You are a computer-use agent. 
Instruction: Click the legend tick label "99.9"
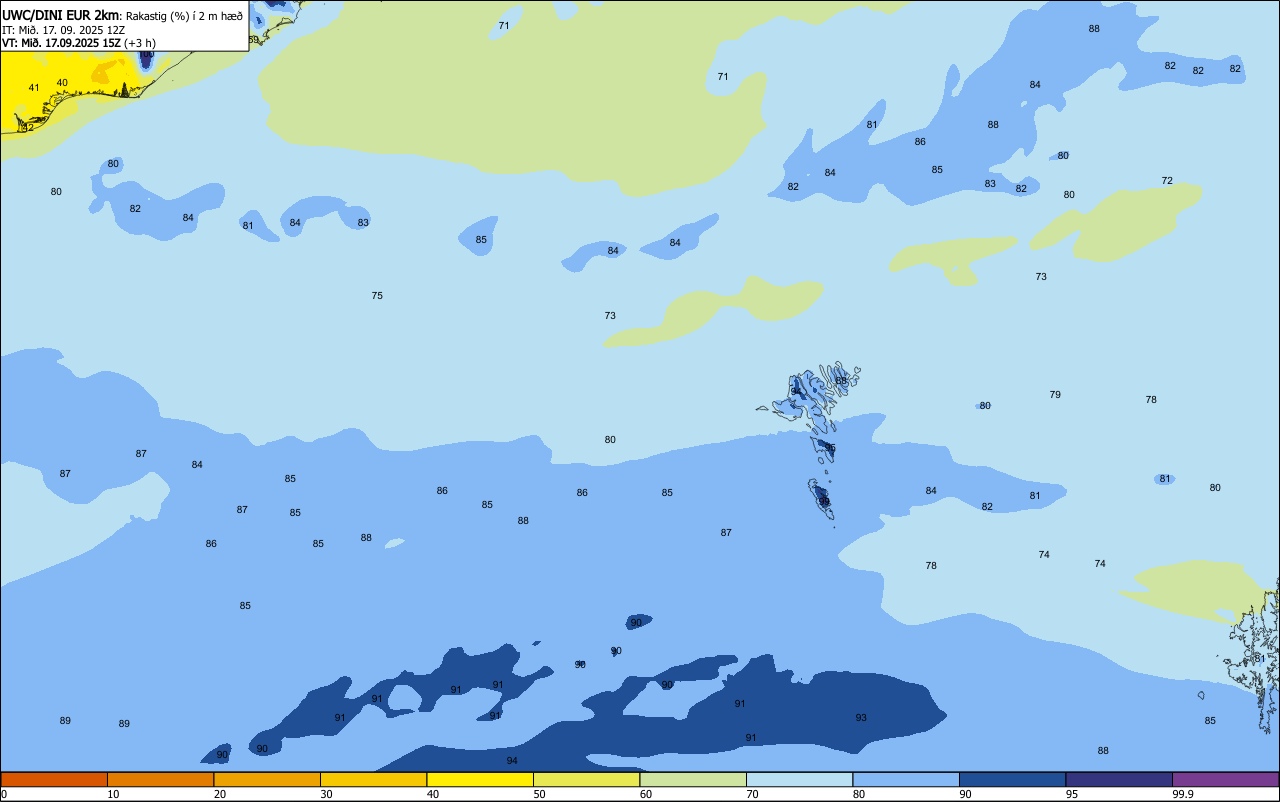1183,794
